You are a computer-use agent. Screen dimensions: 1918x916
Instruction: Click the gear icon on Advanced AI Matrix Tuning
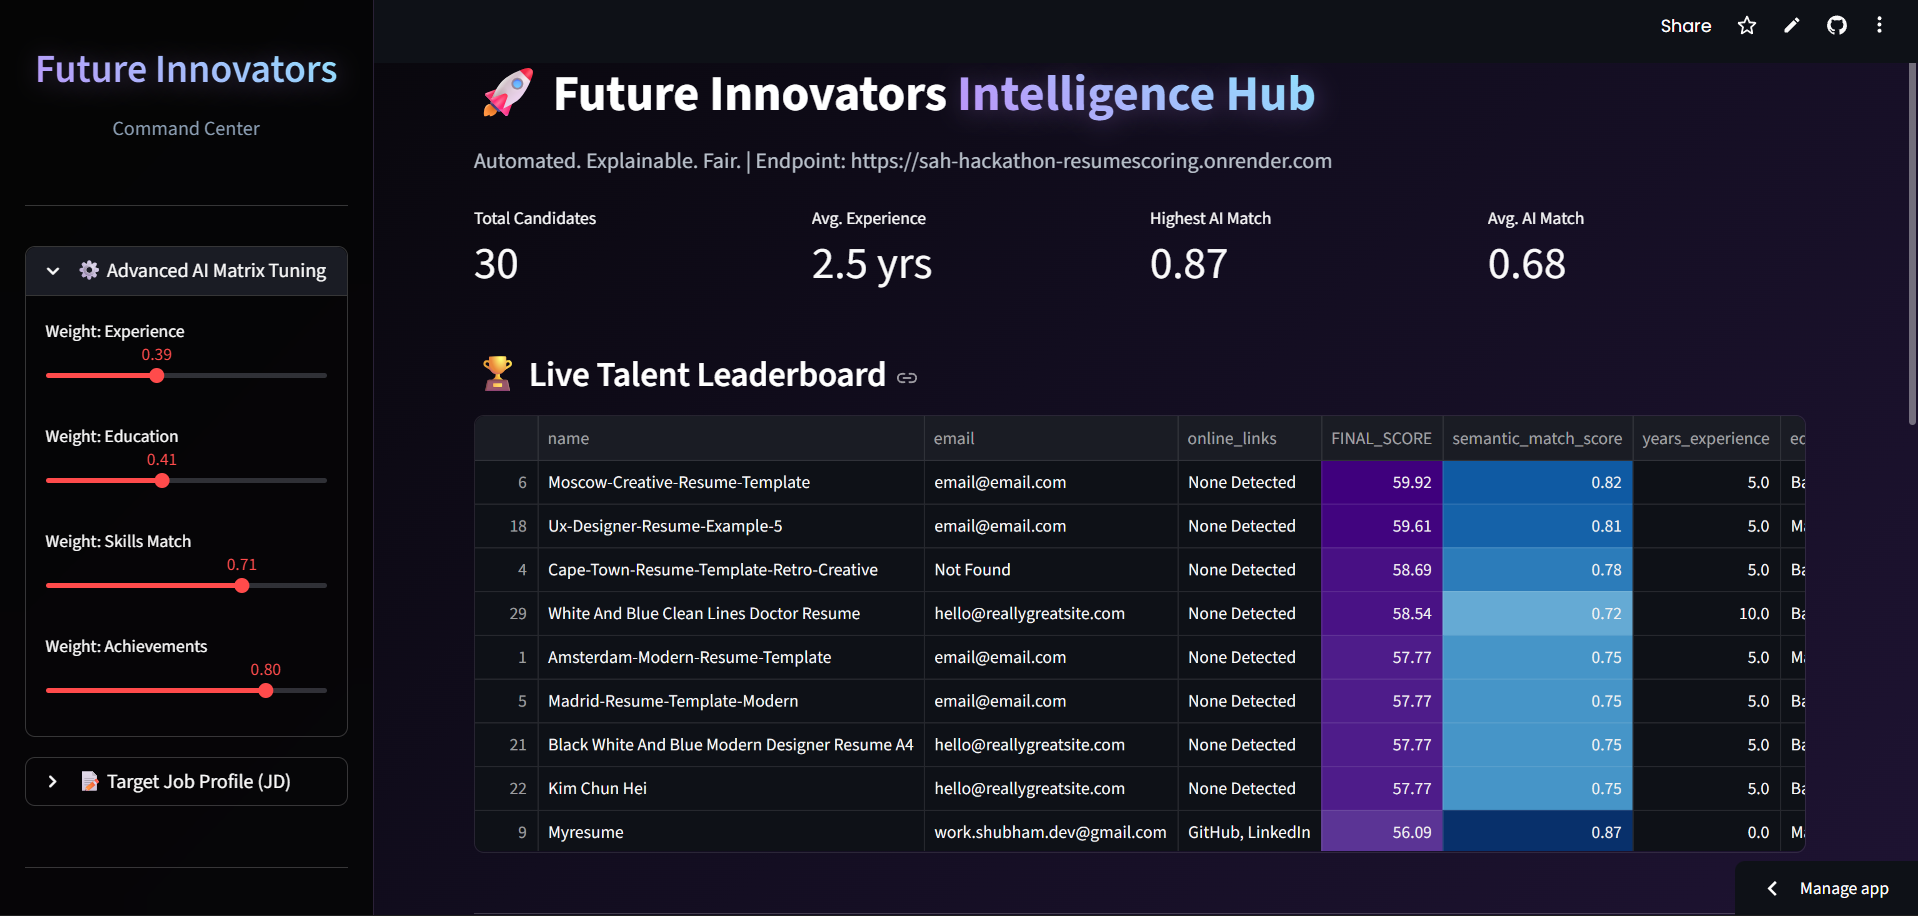(x=88, y=270)
